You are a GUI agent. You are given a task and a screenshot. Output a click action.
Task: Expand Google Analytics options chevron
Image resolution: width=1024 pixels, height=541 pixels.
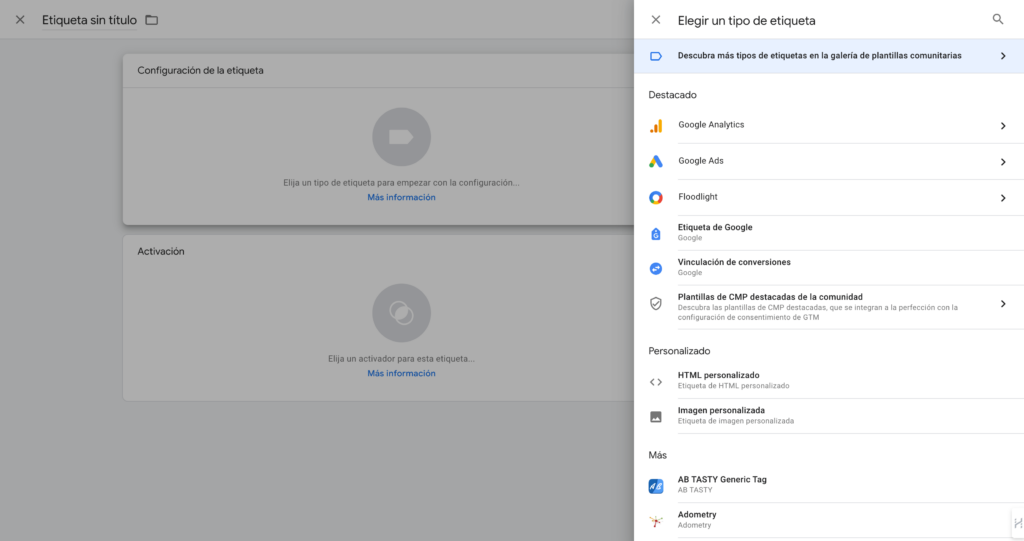pos(1003,125)
